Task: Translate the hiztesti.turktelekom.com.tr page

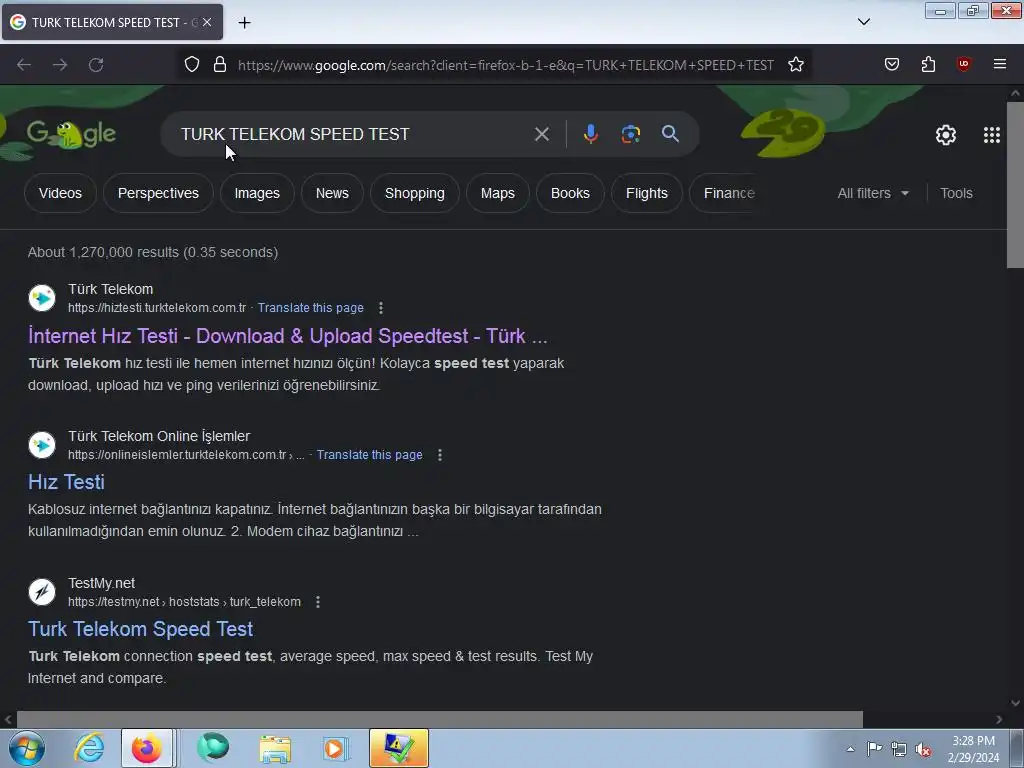Action: point(311,308)
